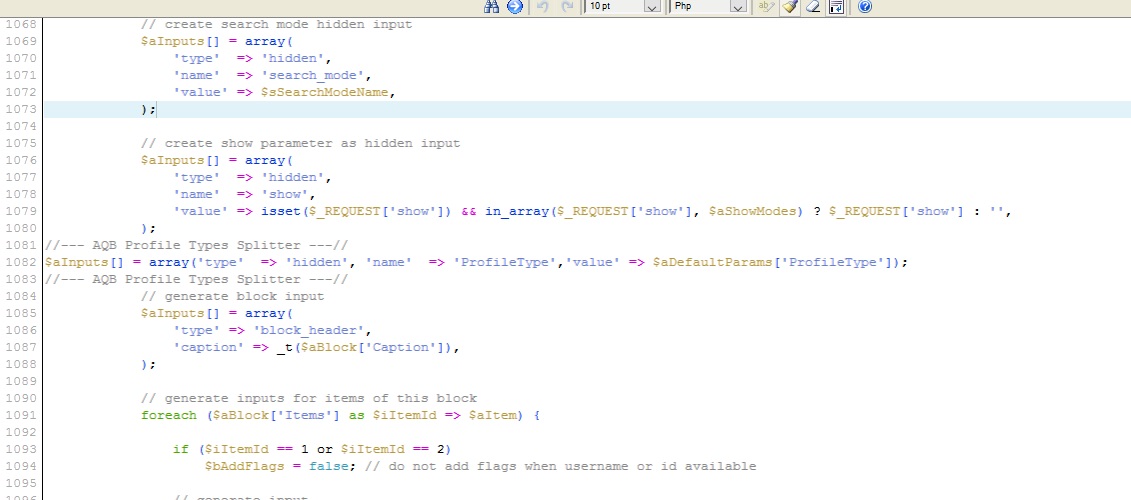Click the blue arrow Find Next icon
This screenshot has height=500, width=1131.
coord(515,7)
